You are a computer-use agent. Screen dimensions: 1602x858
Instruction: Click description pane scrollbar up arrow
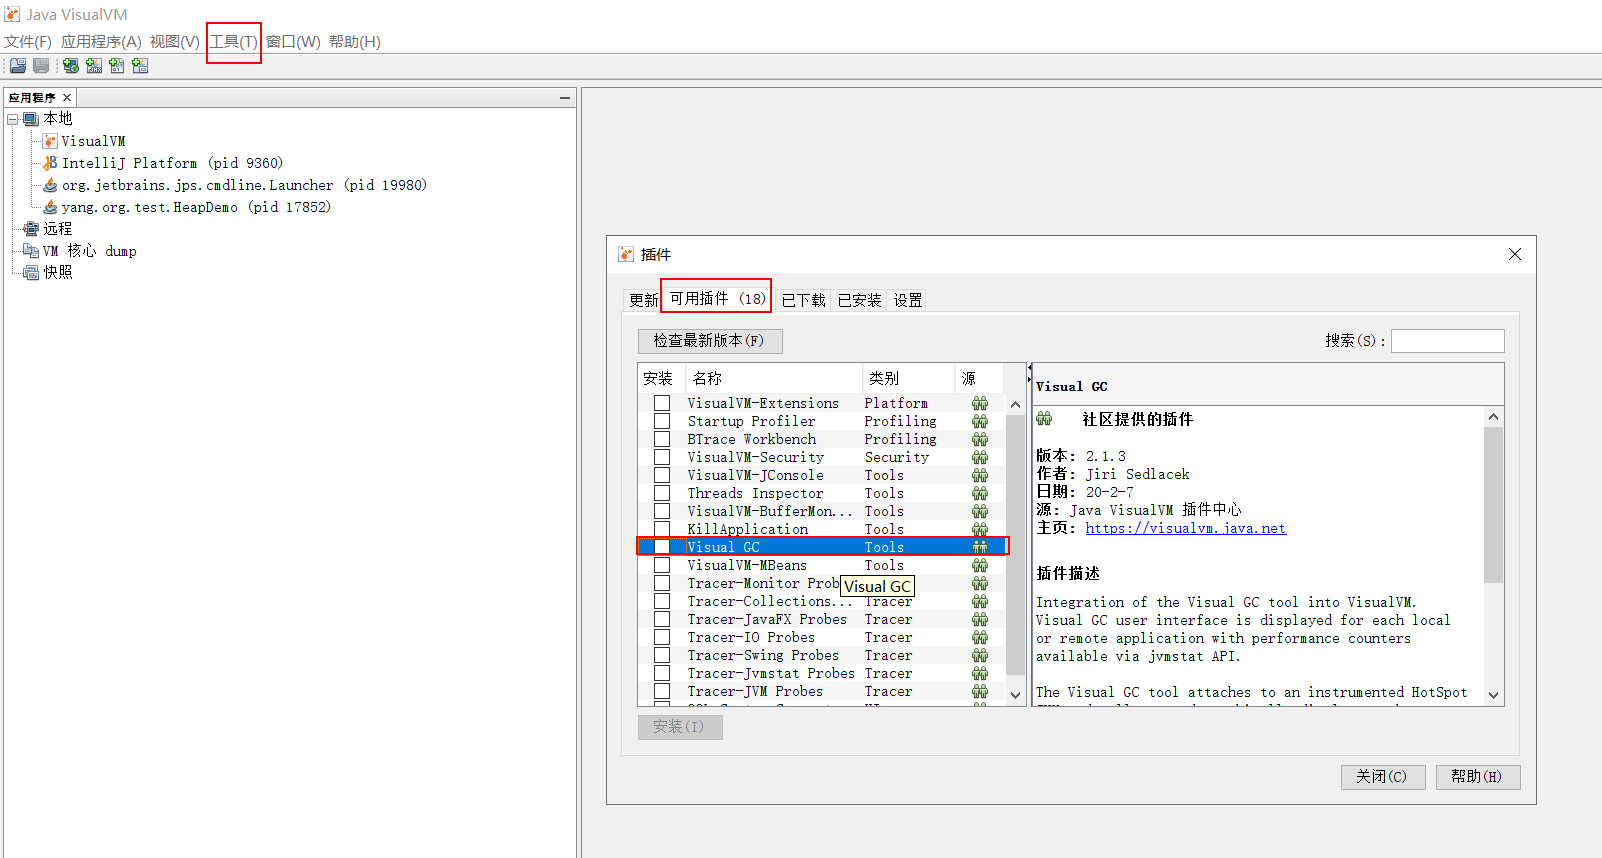[x=1494, y=416]
